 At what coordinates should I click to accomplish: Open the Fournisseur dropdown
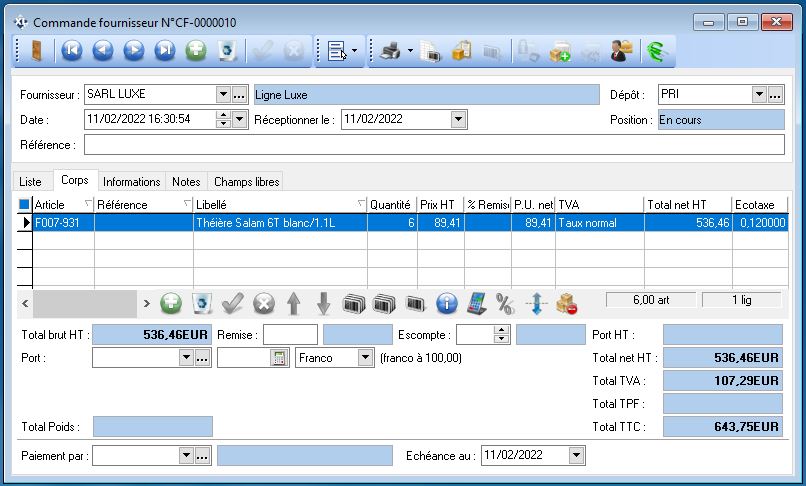pos(223,95)
